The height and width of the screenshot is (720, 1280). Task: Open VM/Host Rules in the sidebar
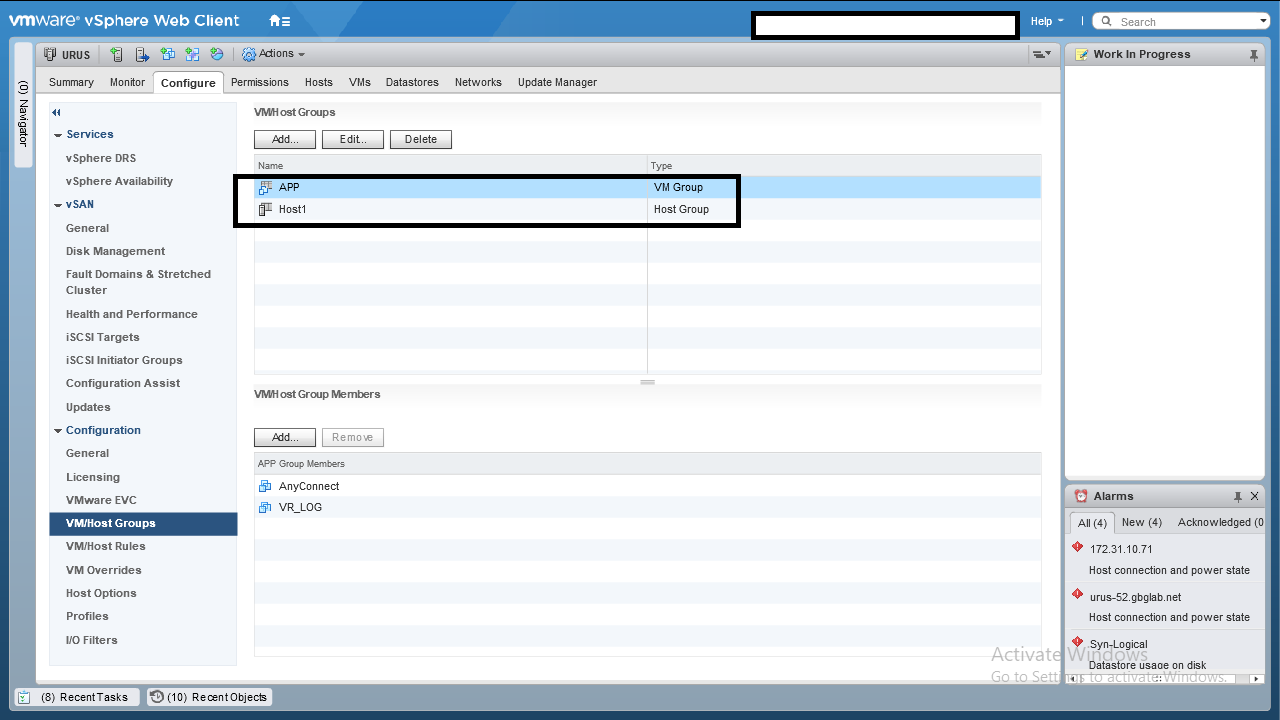click(x=105, y=546)
